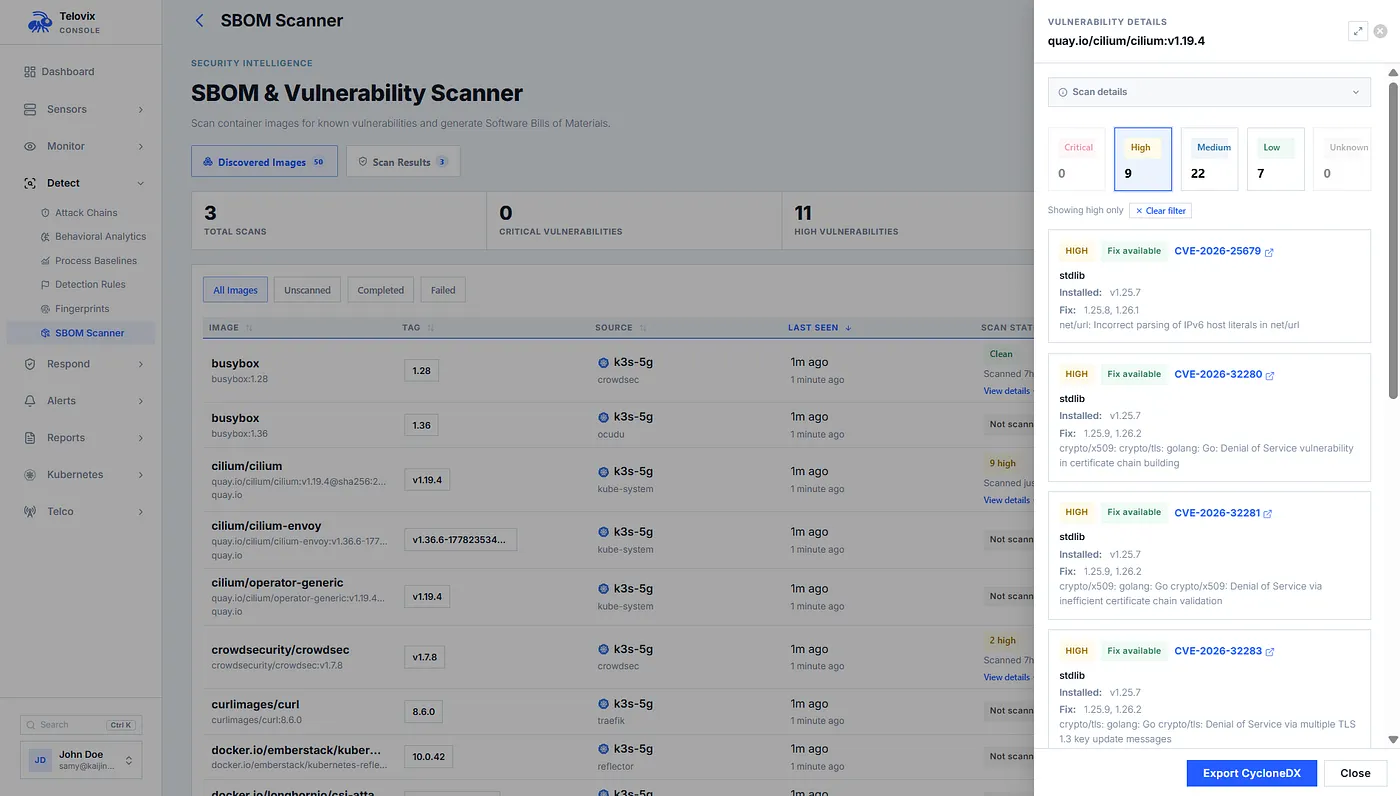Click the vulnerability panel vertical scrollbar
This screenshot has height=796, width=1400.
click(x=1393, y=240)
